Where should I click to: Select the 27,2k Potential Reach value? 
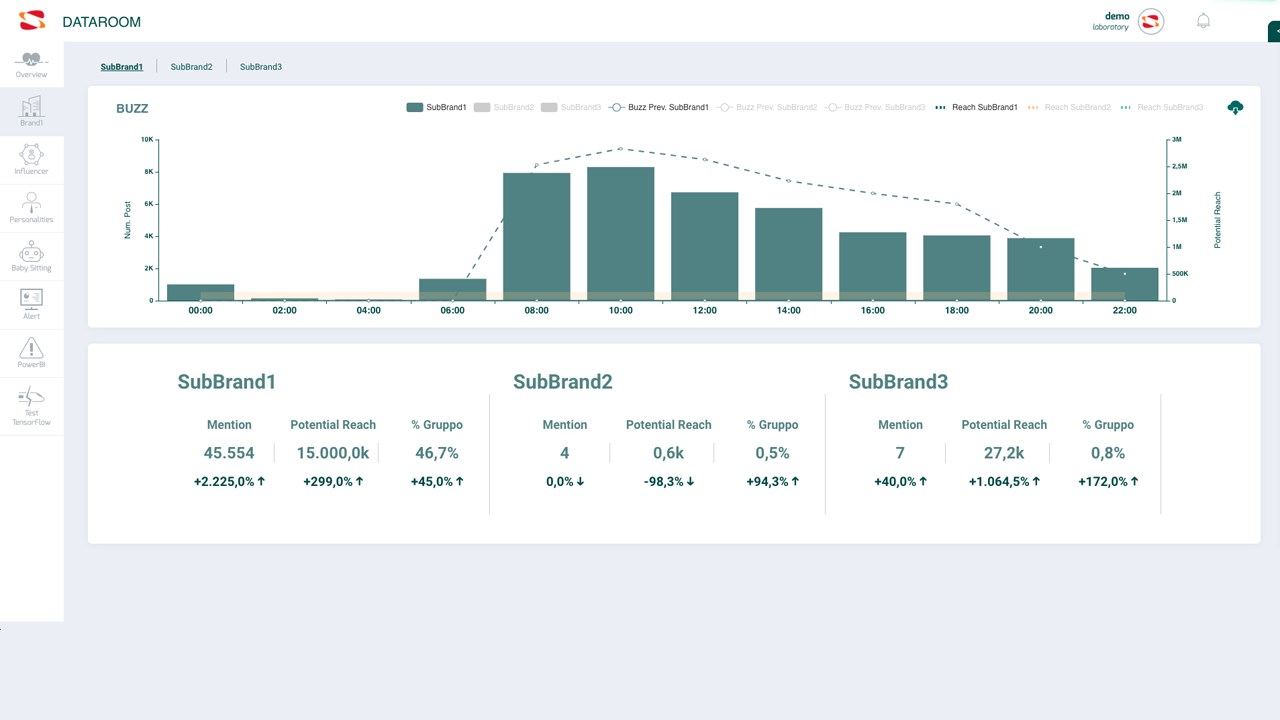(x=1004, y=453)
